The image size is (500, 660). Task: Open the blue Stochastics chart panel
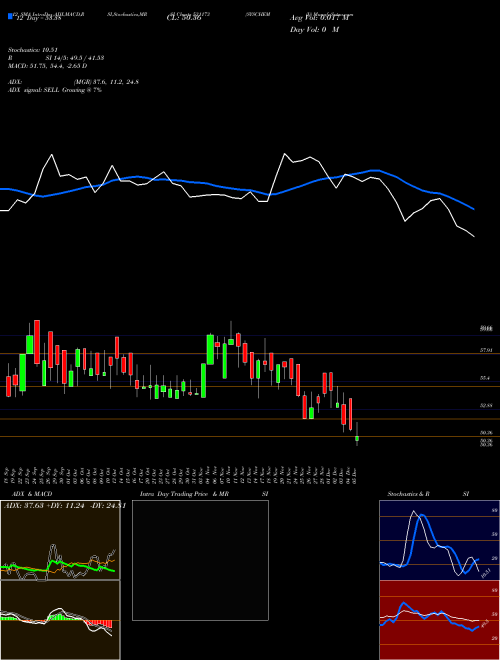[x=439, y=540]
